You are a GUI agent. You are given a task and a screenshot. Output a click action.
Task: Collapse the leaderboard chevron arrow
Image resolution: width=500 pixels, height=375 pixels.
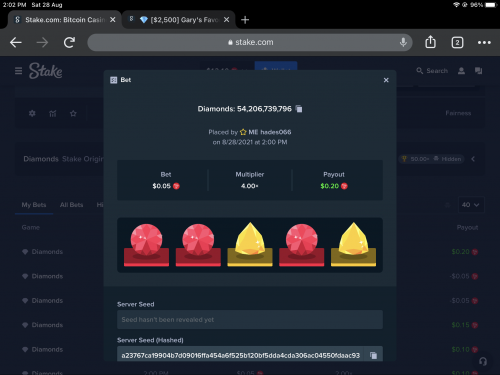point(473,159)
